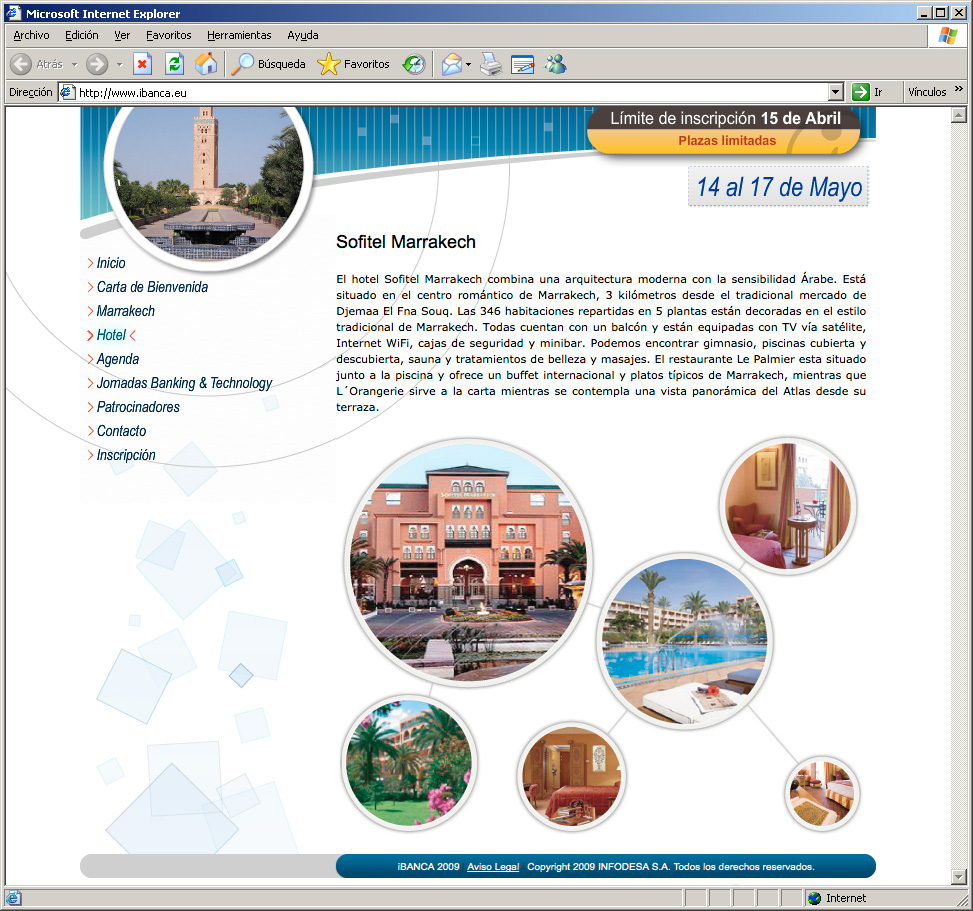973x911 pixels.
Task: Click the green Refresh page icon
Action: tap(174, 64)
